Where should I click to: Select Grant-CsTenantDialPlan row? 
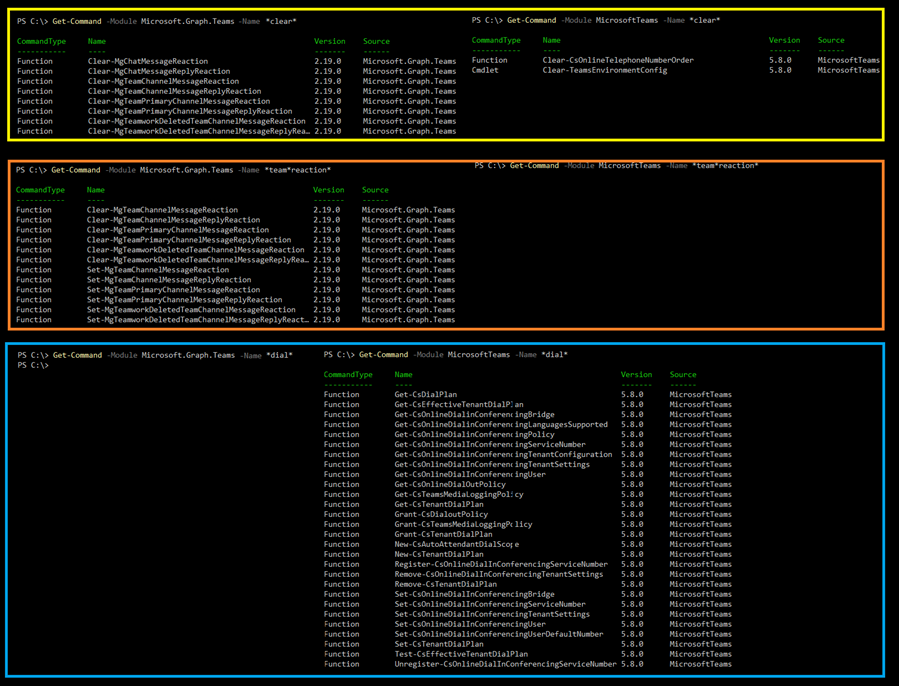[527, 535]
